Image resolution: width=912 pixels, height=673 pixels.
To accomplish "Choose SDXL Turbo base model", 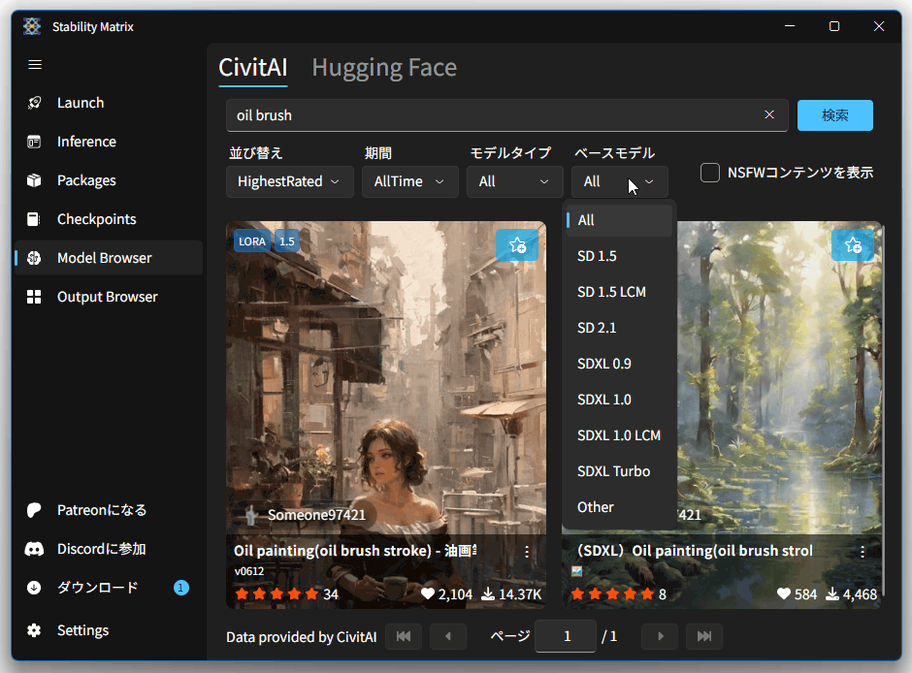I will coord(619,472).
